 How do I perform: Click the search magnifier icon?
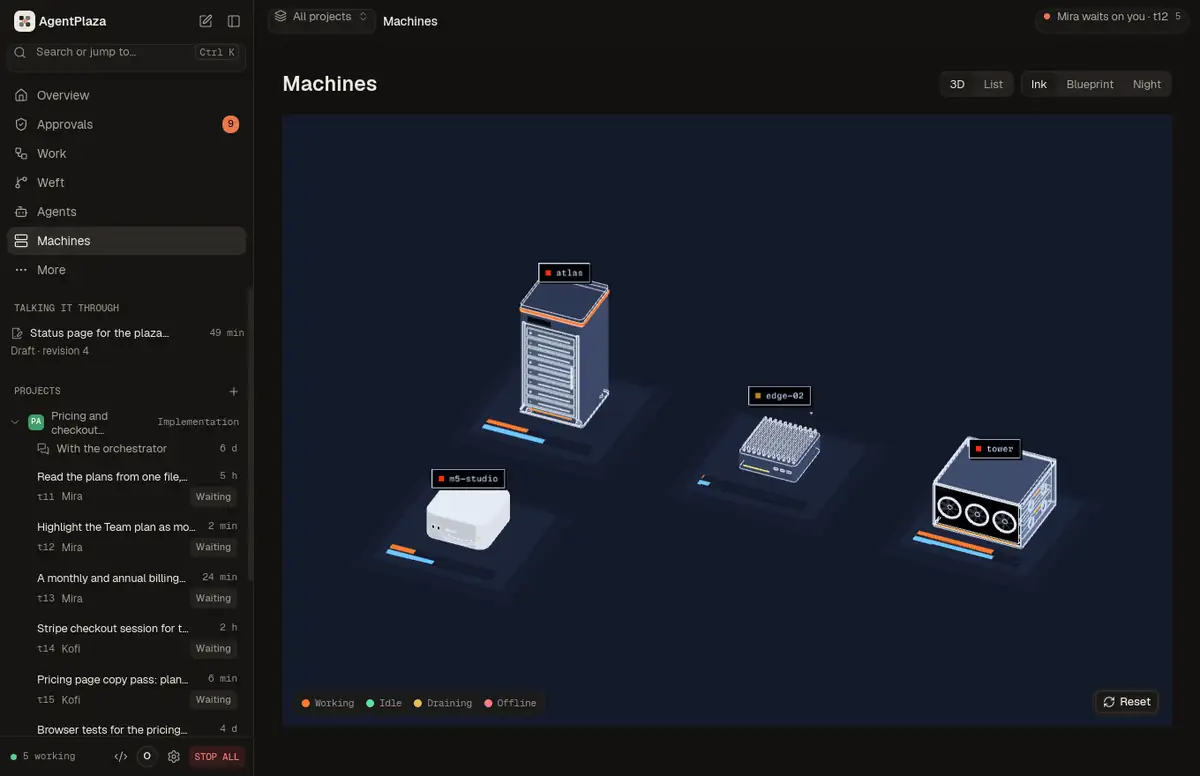click(x=20, y=52)
